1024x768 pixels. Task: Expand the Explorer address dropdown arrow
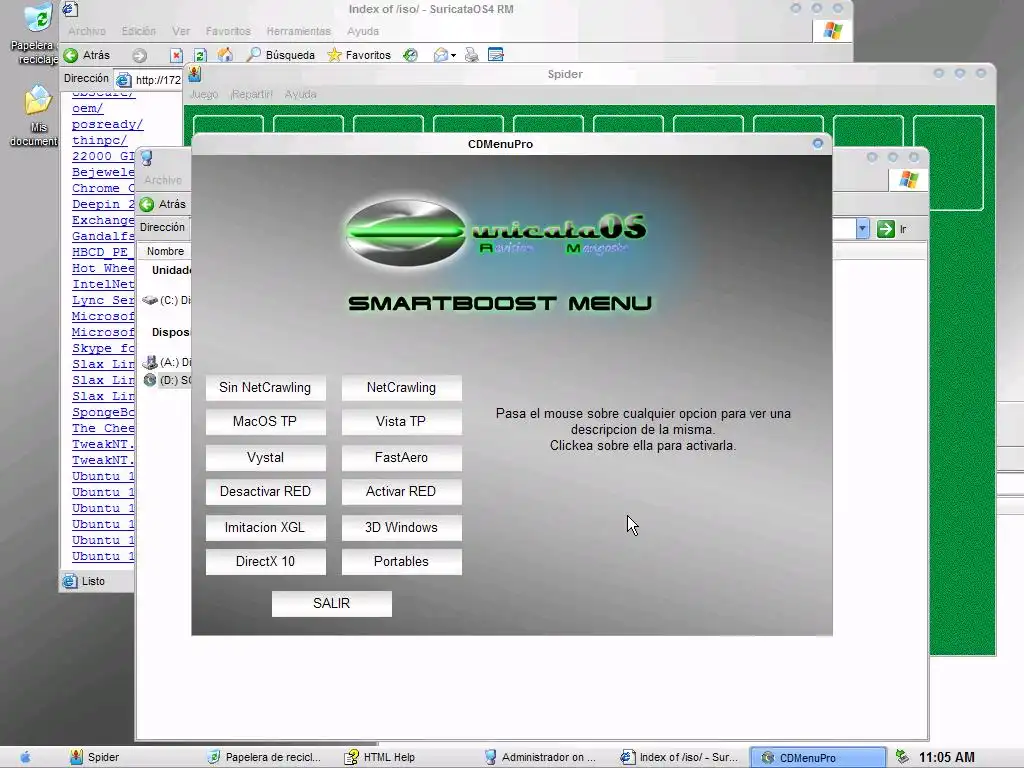coord(862,229)
